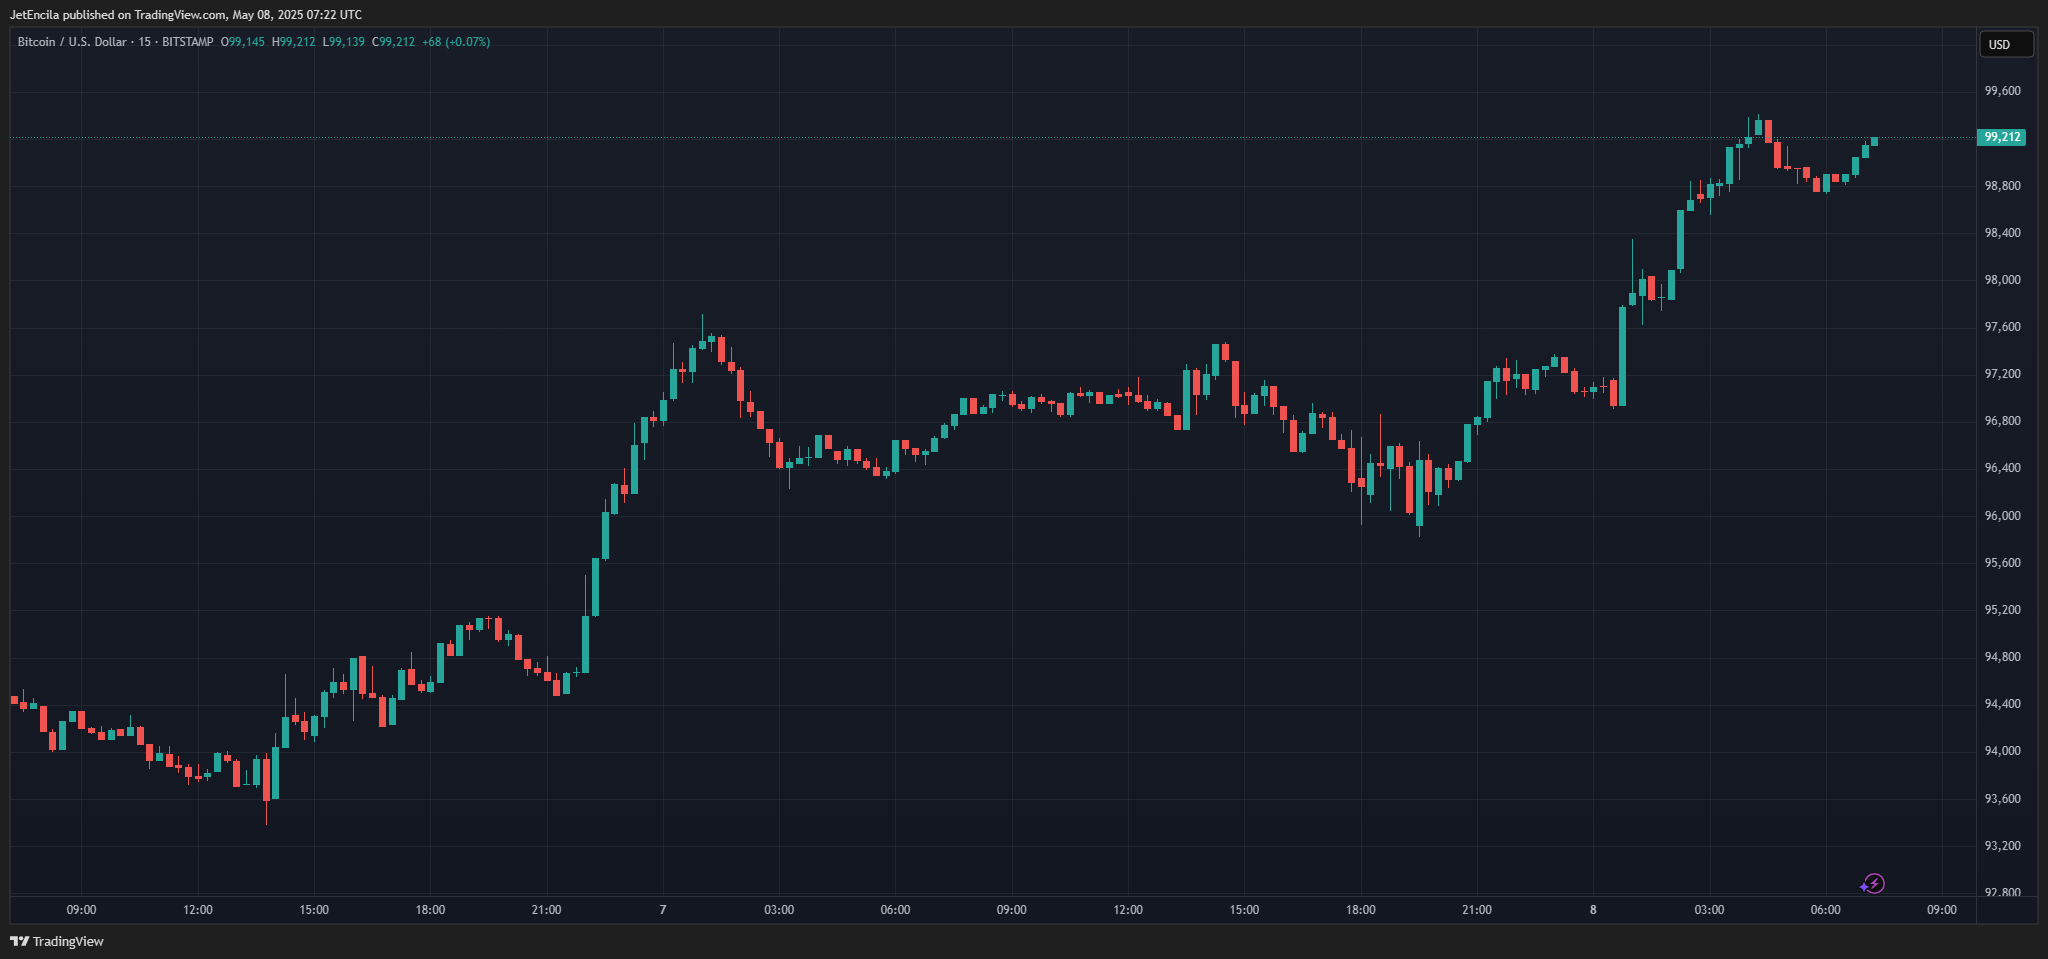Click the first 21:00 time axis label
Viewport: 2048px width, 959px height.
tap(546, 910)
